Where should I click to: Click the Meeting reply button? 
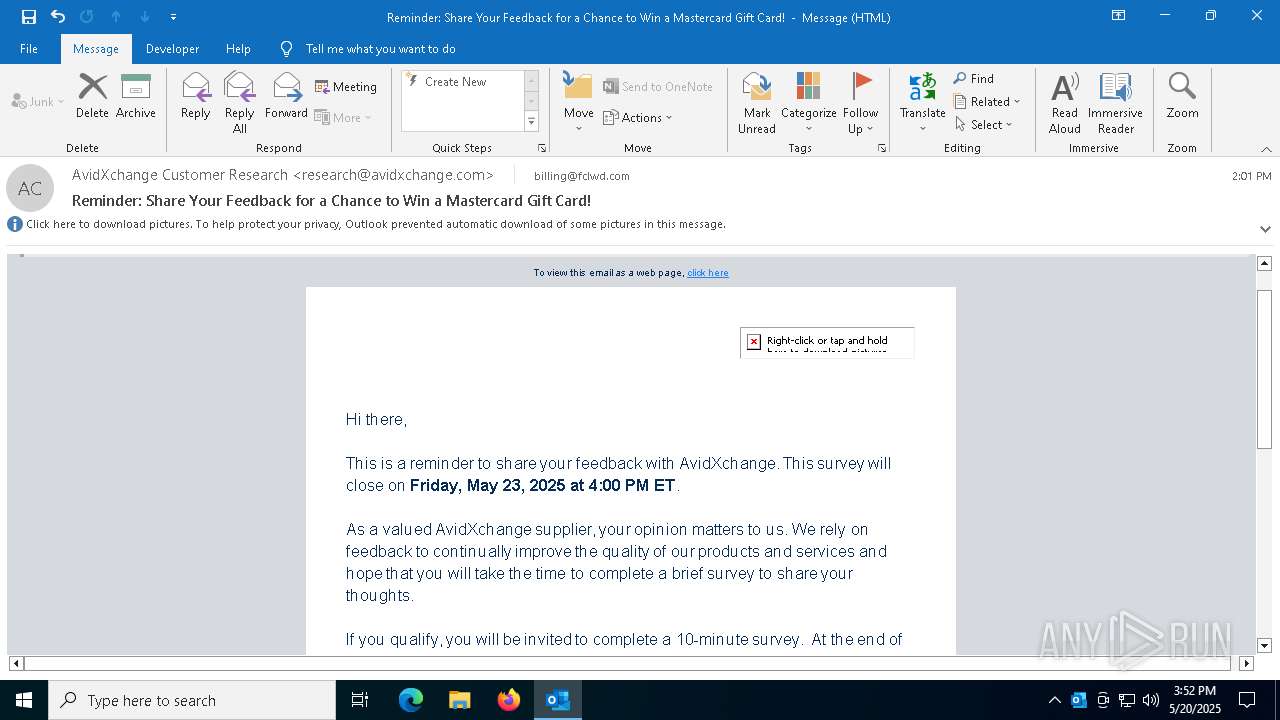point(346,87)
